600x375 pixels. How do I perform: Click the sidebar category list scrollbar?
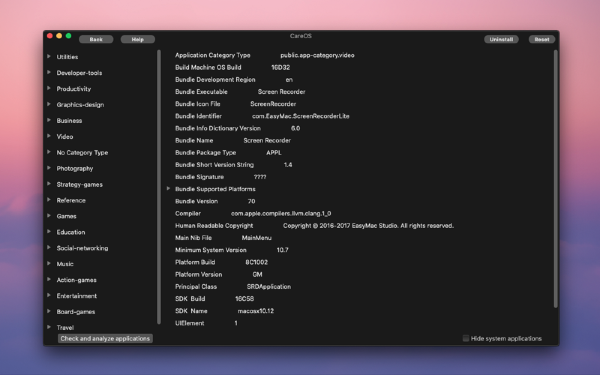[x=159, y=187]
